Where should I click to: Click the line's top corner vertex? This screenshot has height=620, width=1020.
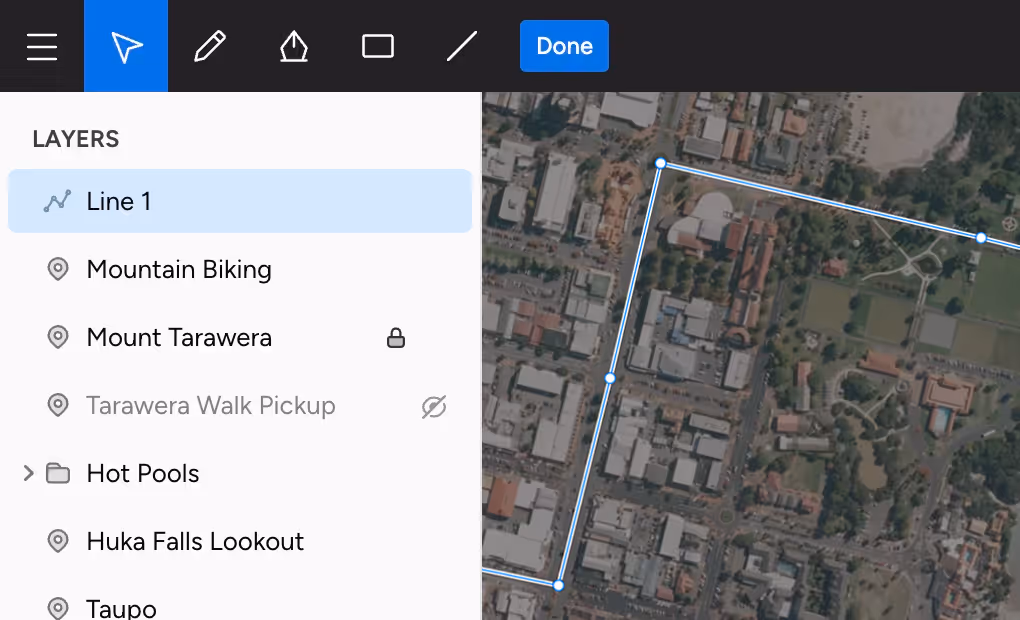(660, 163)
